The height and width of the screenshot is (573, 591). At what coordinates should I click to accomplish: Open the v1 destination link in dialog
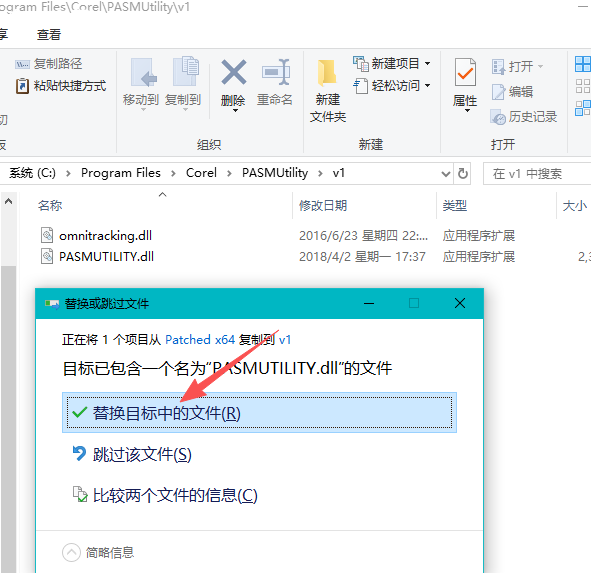pos(285,340)
